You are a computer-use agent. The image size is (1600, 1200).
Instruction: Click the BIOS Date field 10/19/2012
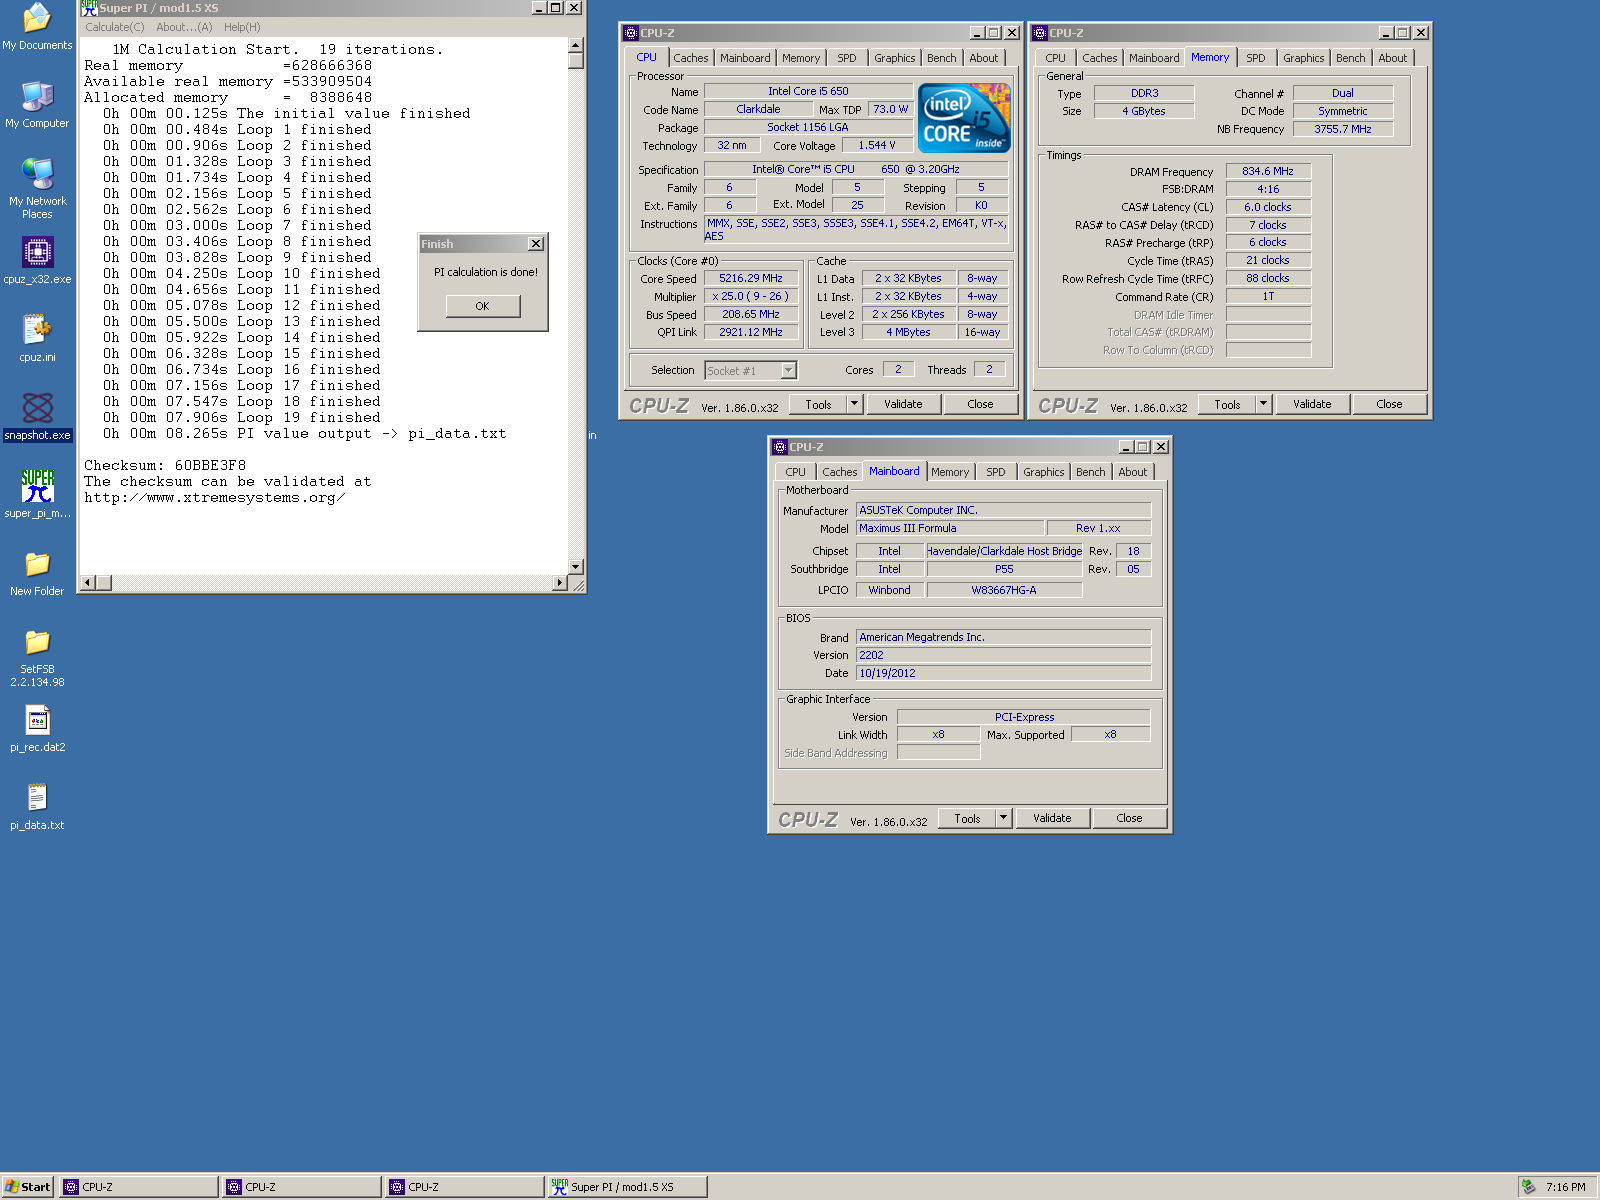pos(1004,674)
